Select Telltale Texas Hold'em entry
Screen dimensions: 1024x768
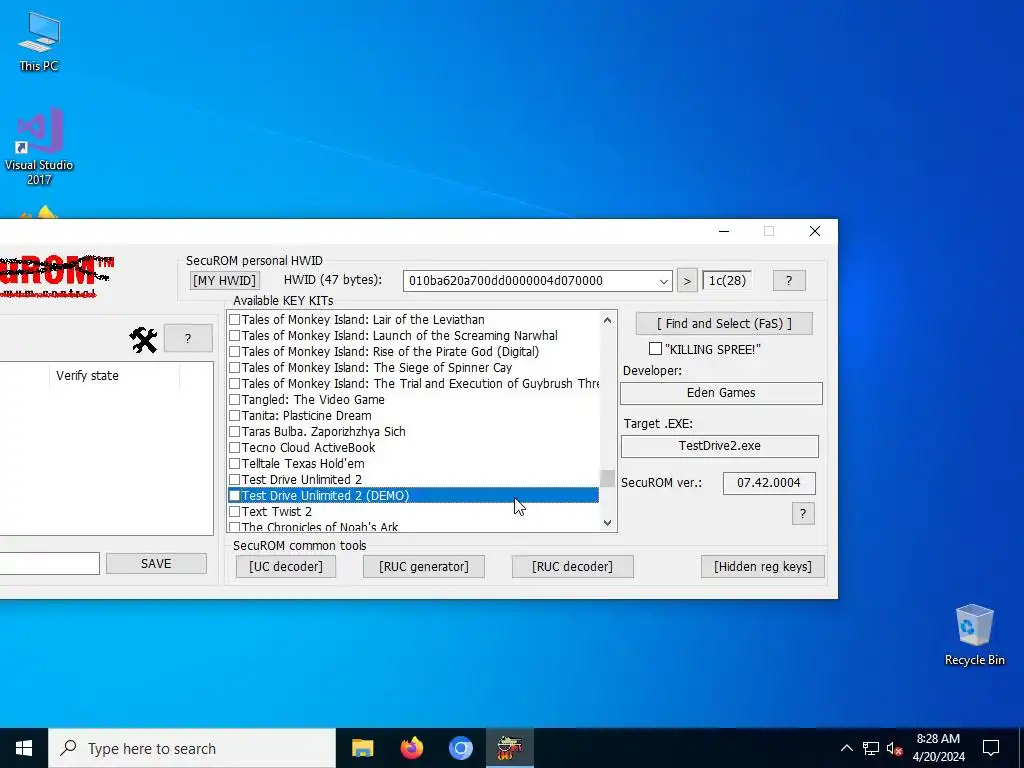click(x=303, y=464)
